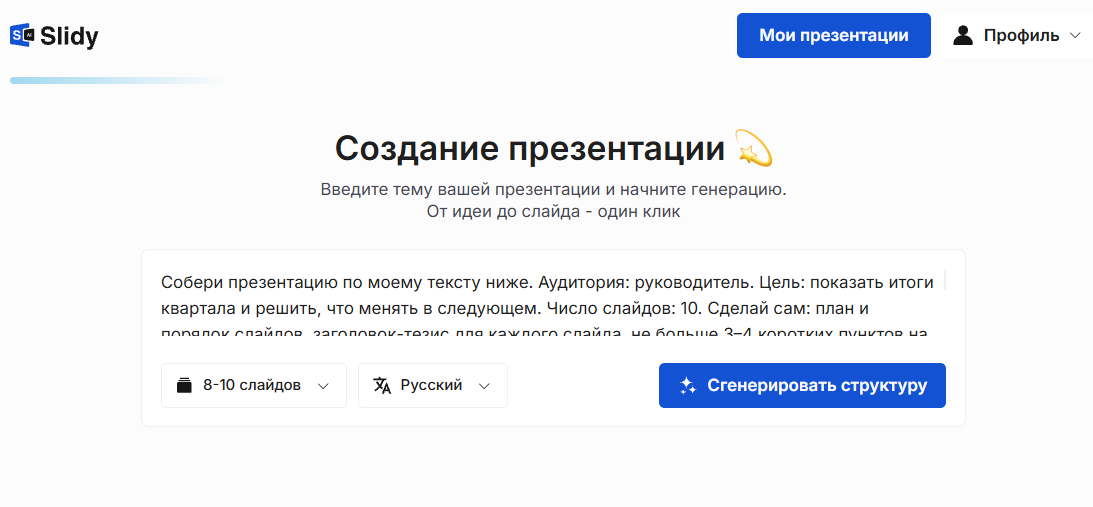Viewport: 1093px width, 507px height.
Task: Click the slides stack icon
Action: 184,385
